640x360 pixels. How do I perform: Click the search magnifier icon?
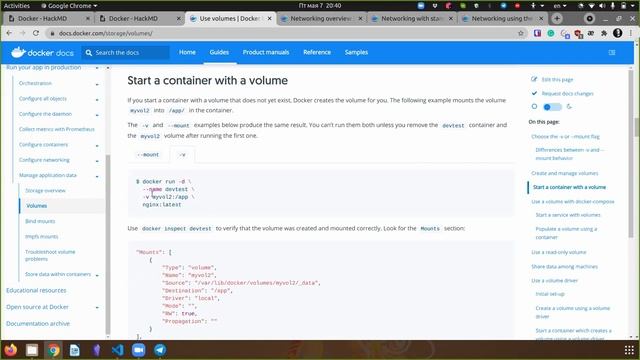[89, 53]
